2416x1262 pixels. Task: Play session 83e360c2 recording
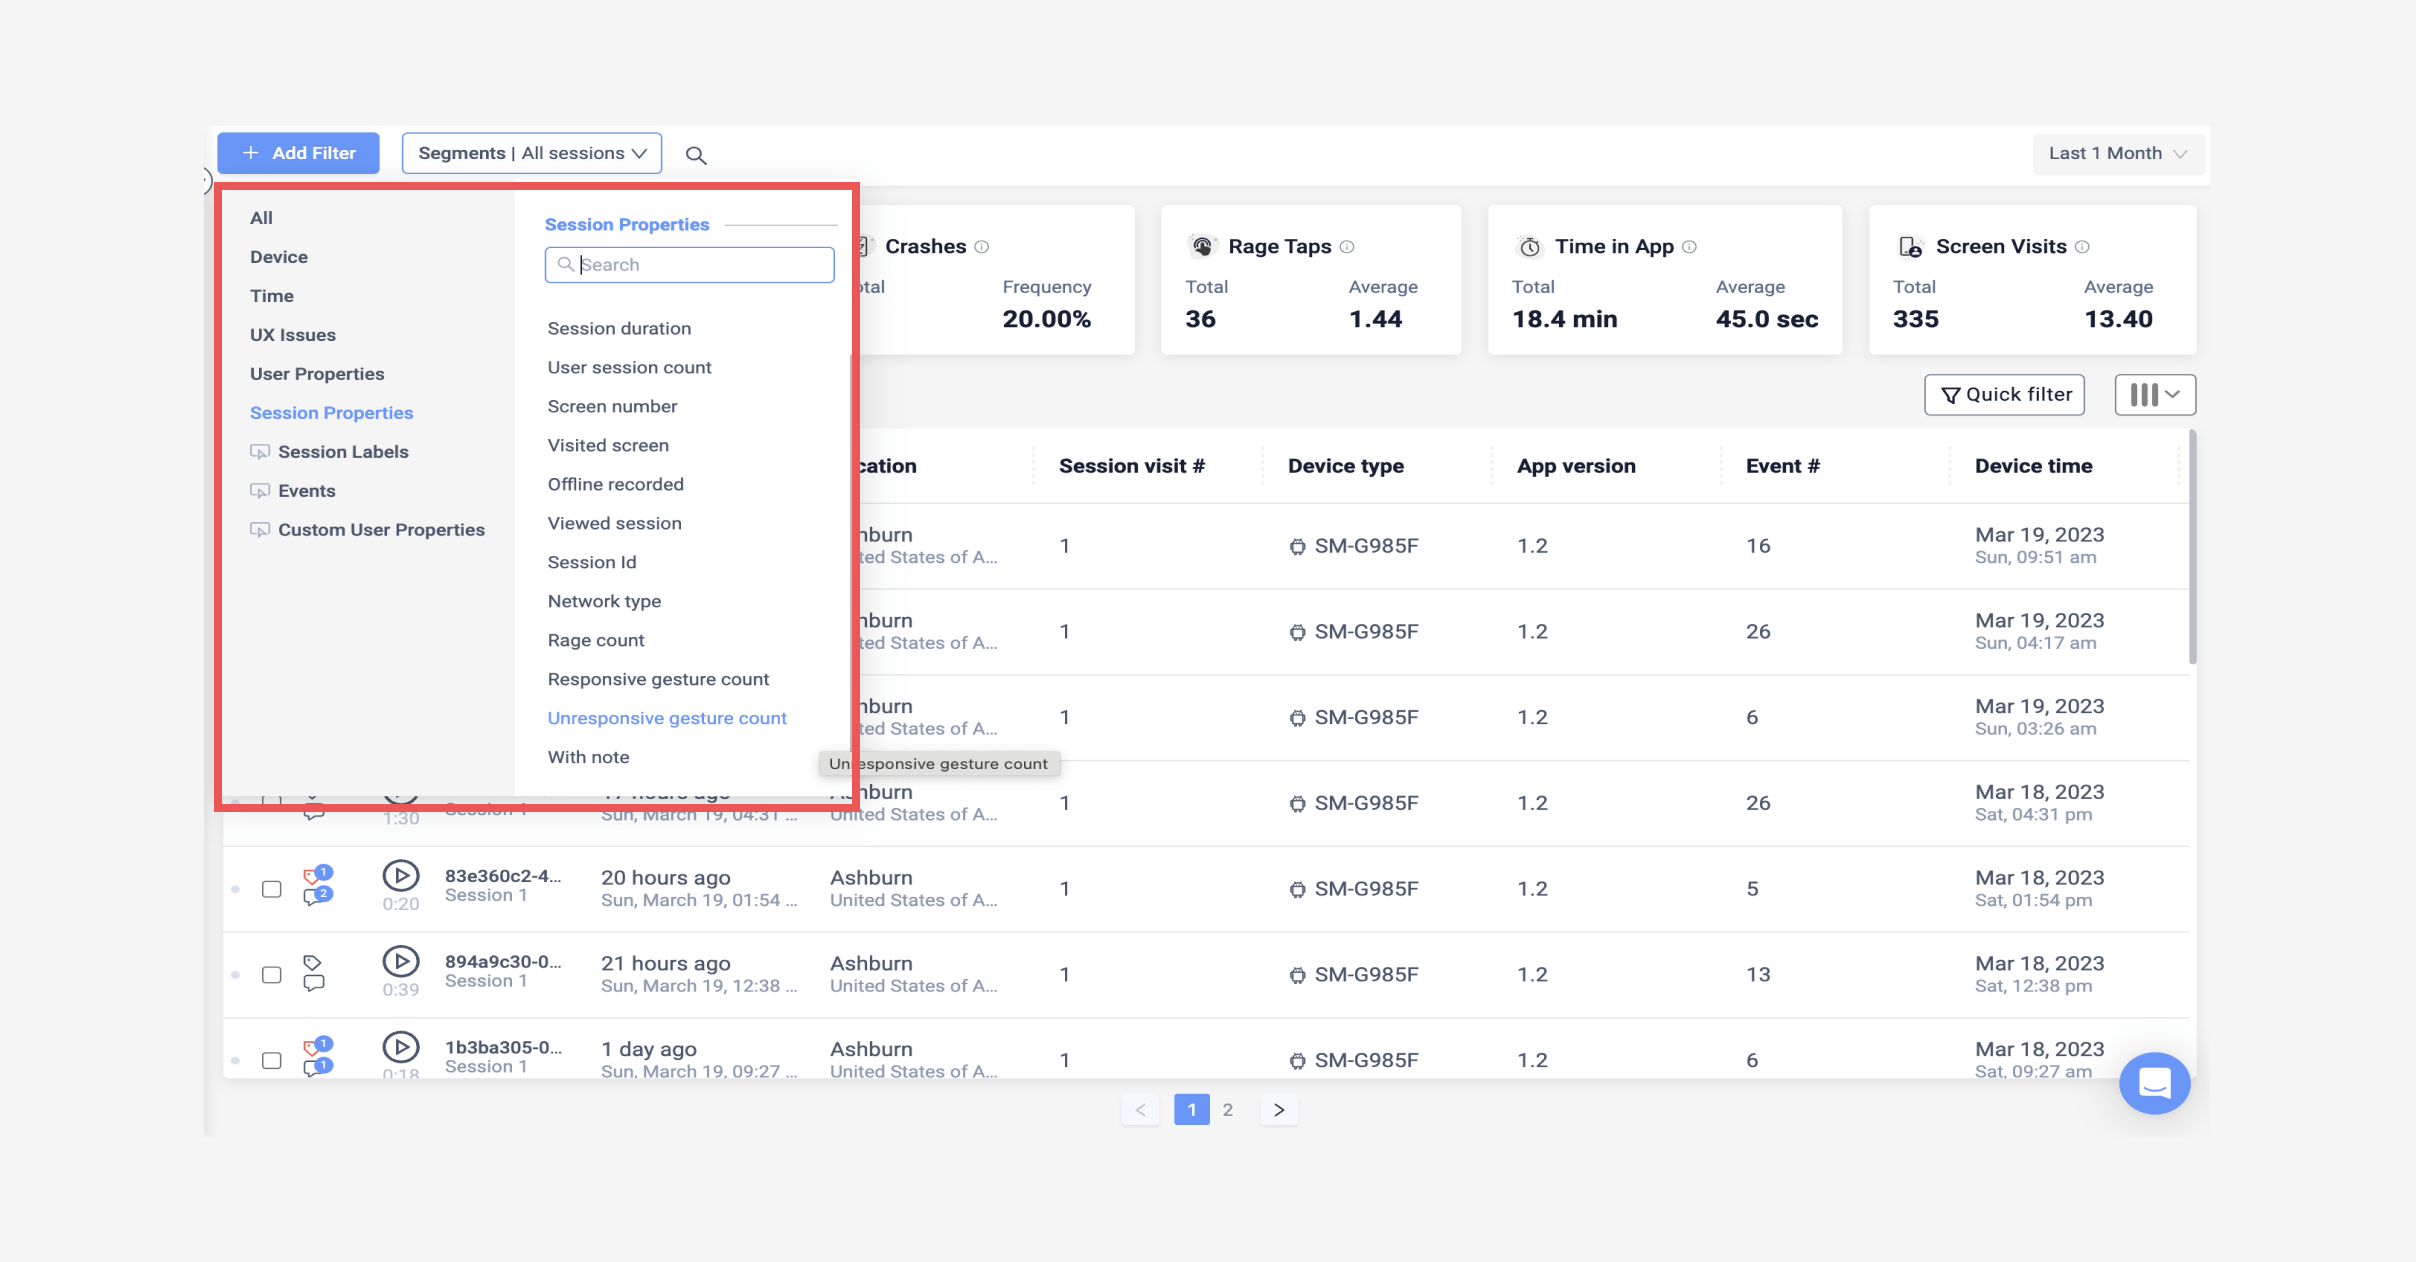pyautogui.click(x=401, y=876)
